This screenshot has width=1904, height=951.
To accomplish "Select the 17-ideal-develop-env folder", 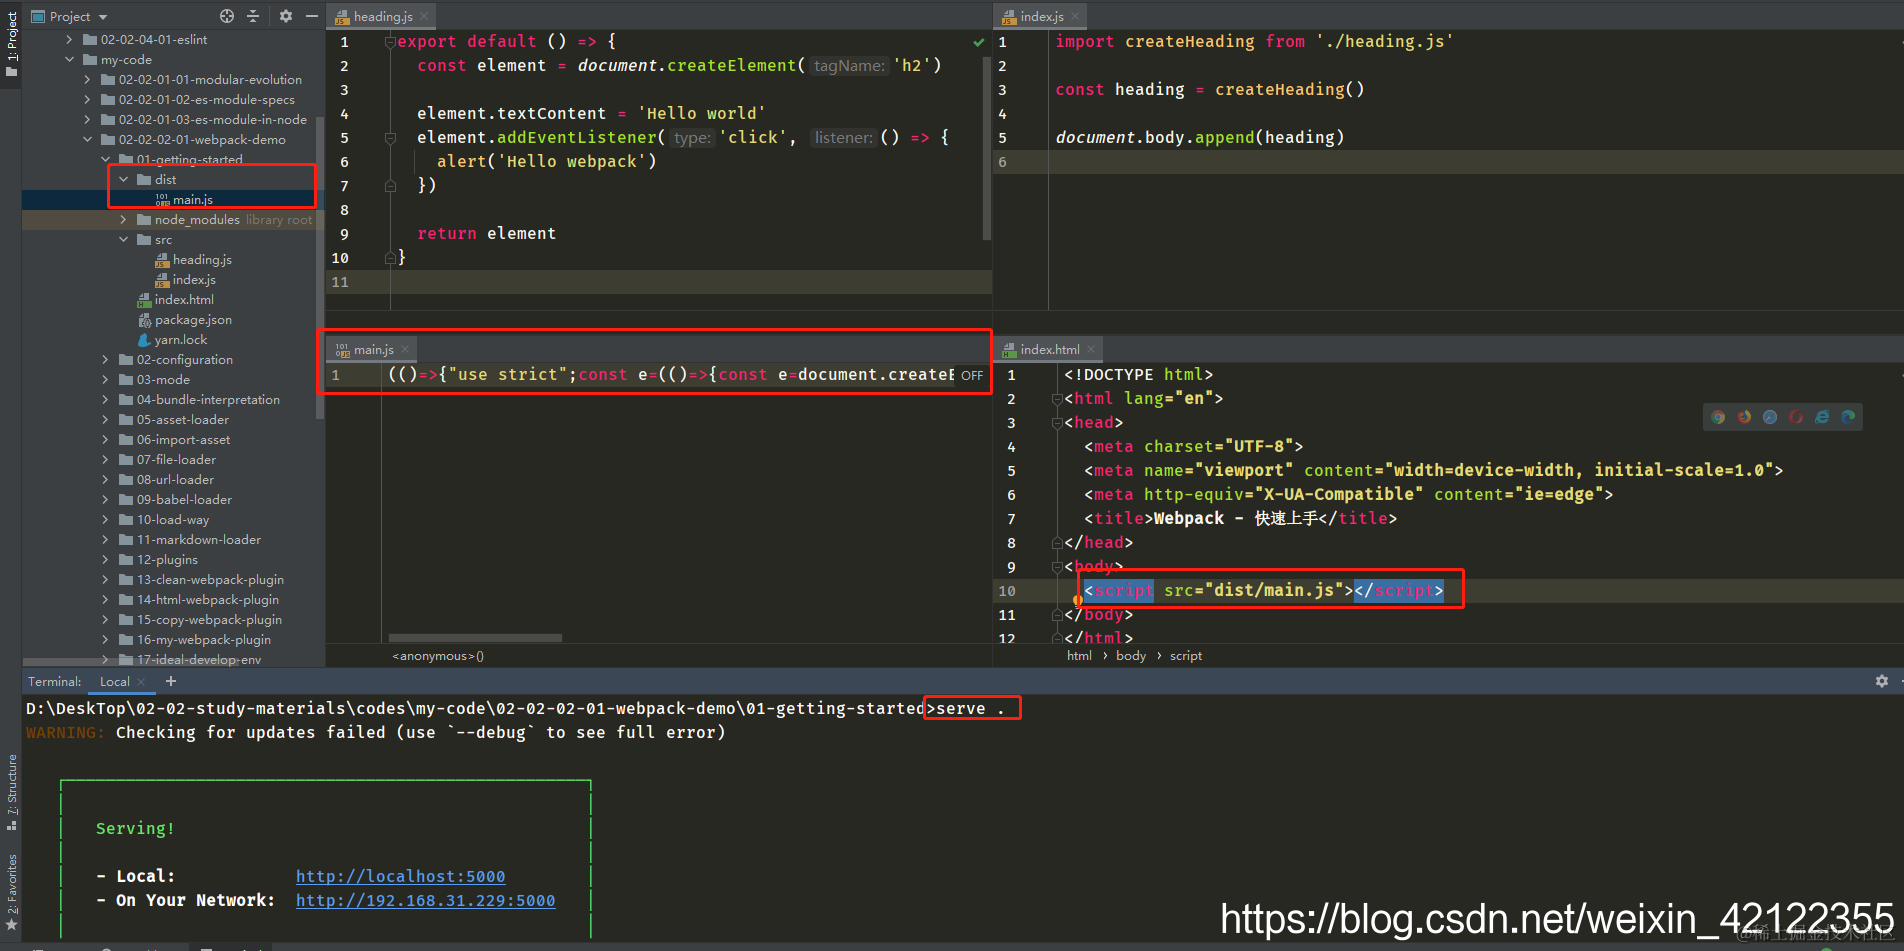I will coord(199,660).
